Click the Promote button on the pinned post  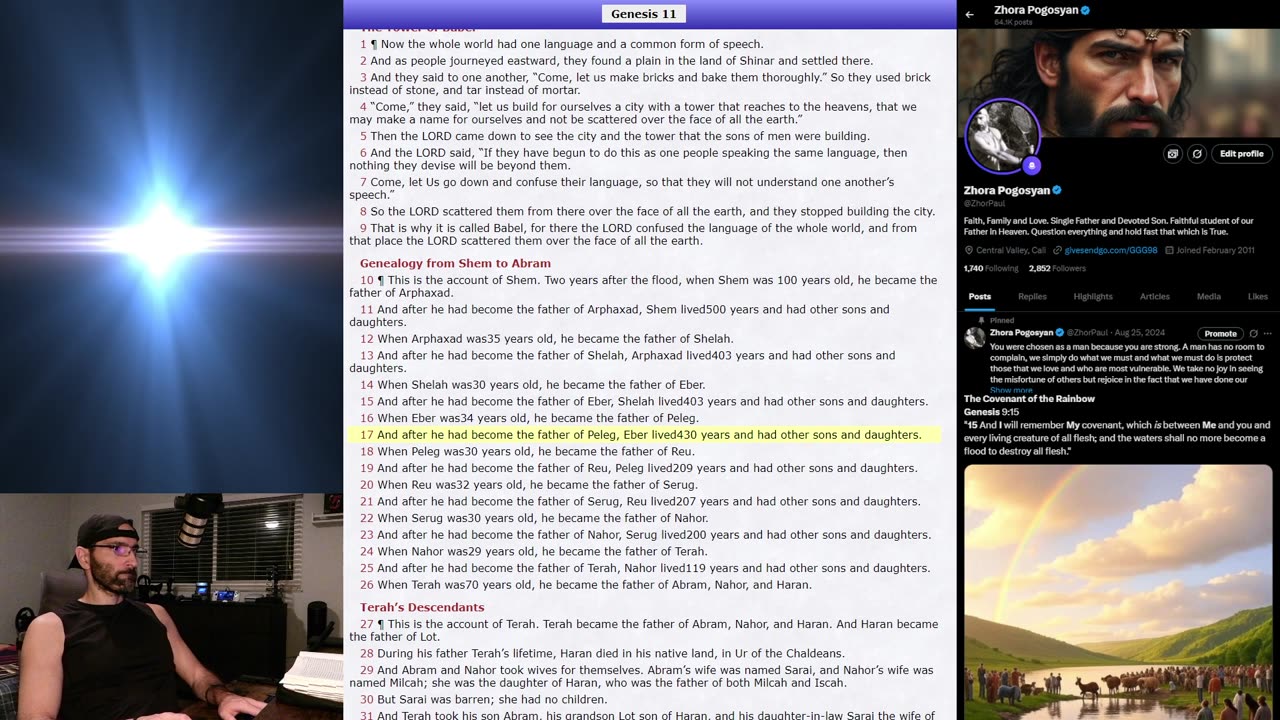click(1220, 334)
